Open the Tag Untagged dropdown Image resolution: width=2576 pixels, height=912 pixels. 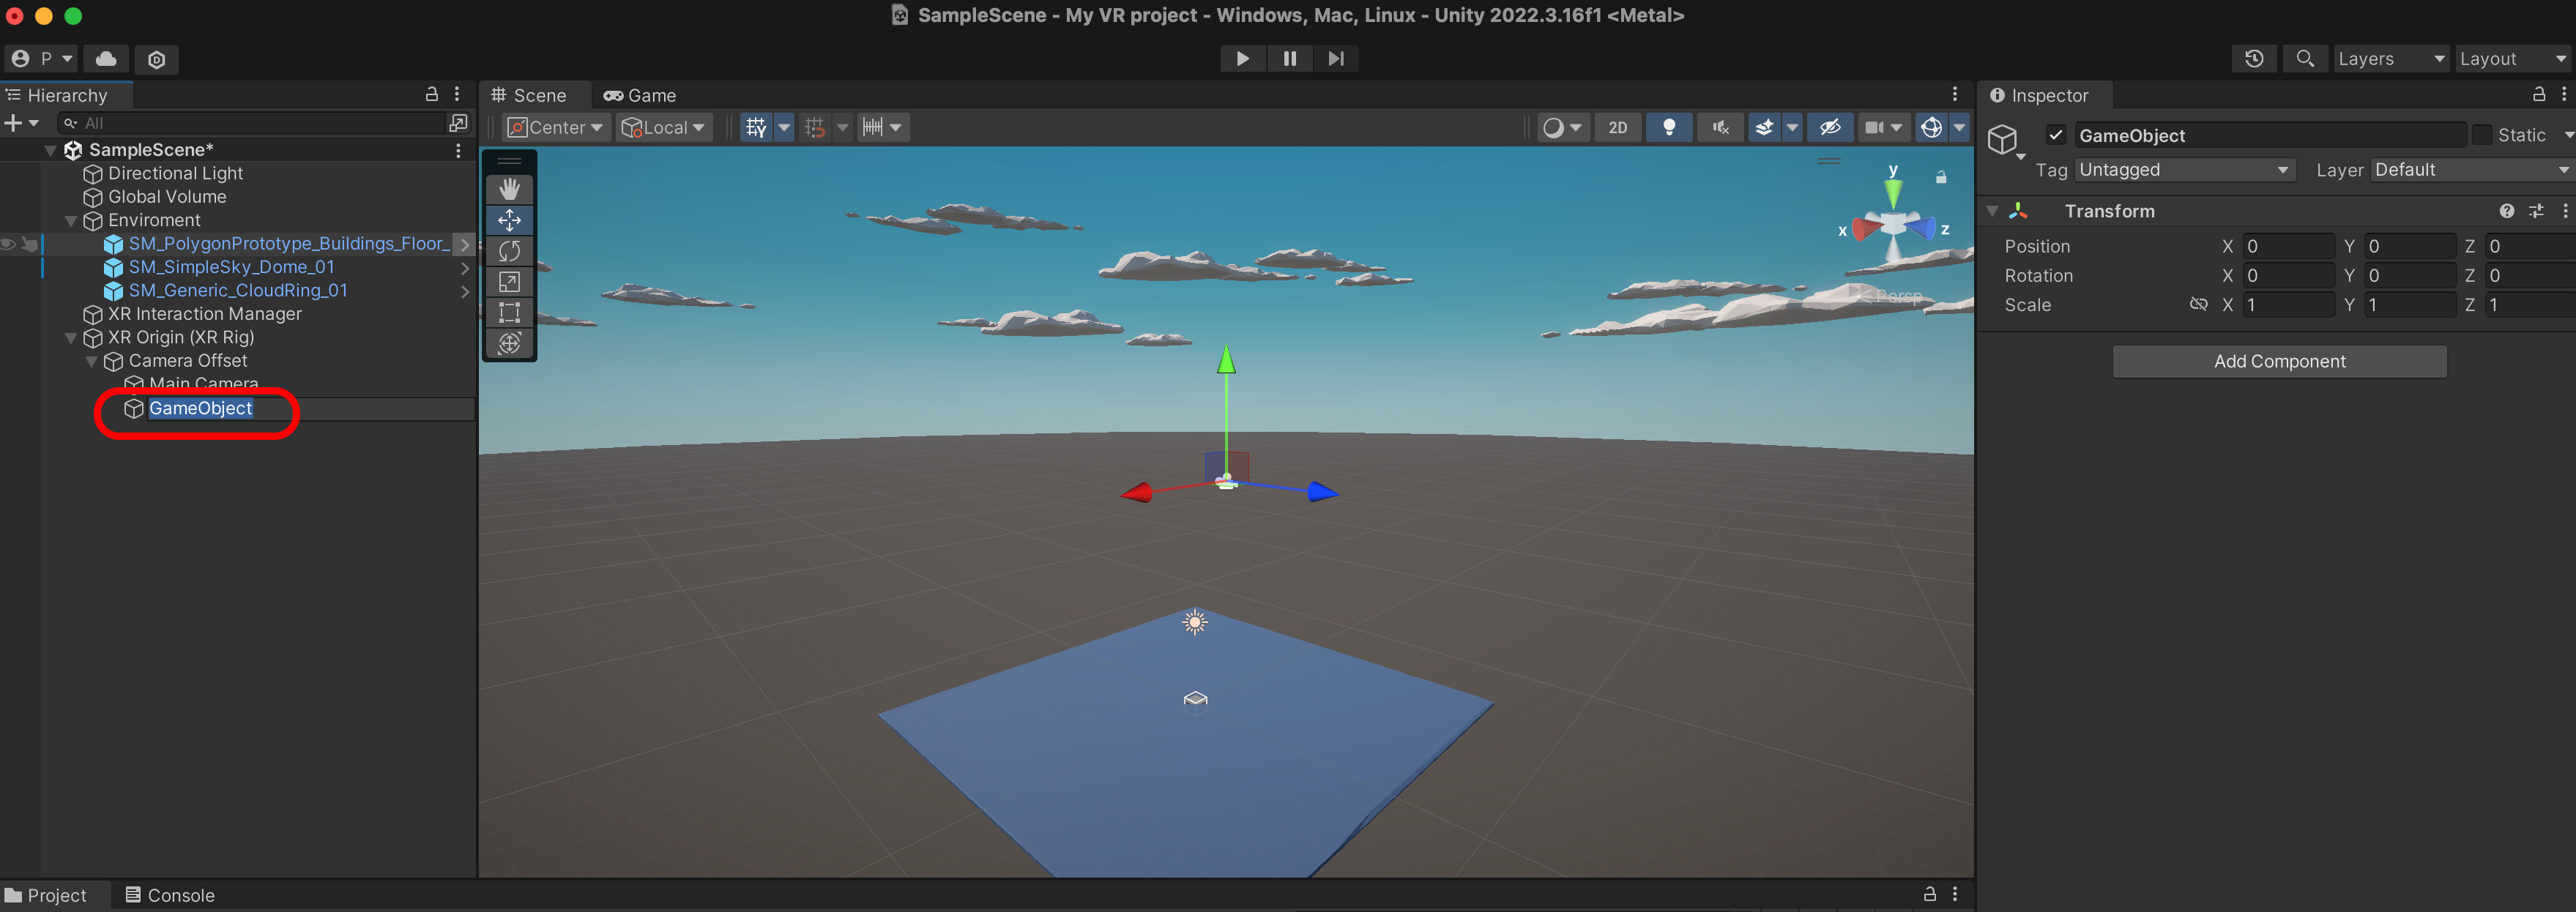(x=2183, y=170)
